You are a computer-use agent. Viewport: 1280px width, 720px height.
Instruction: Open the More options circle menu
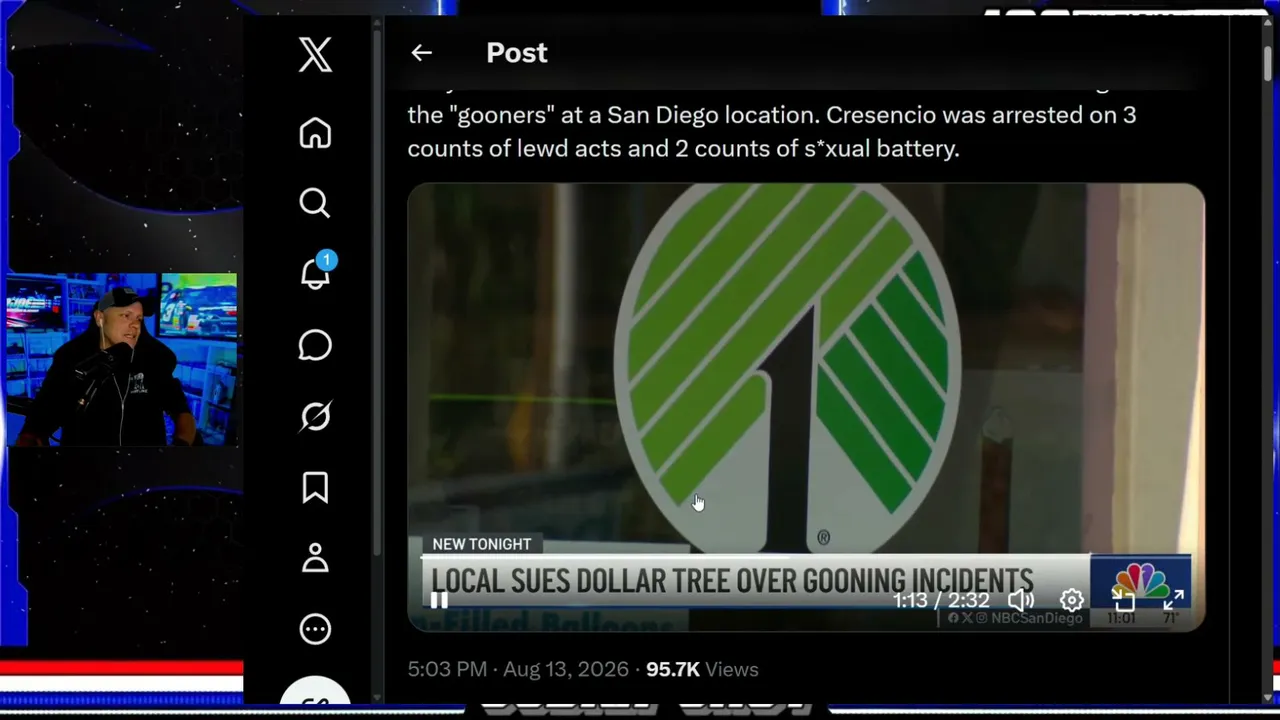pyautogui.click(x=315, y=629)
